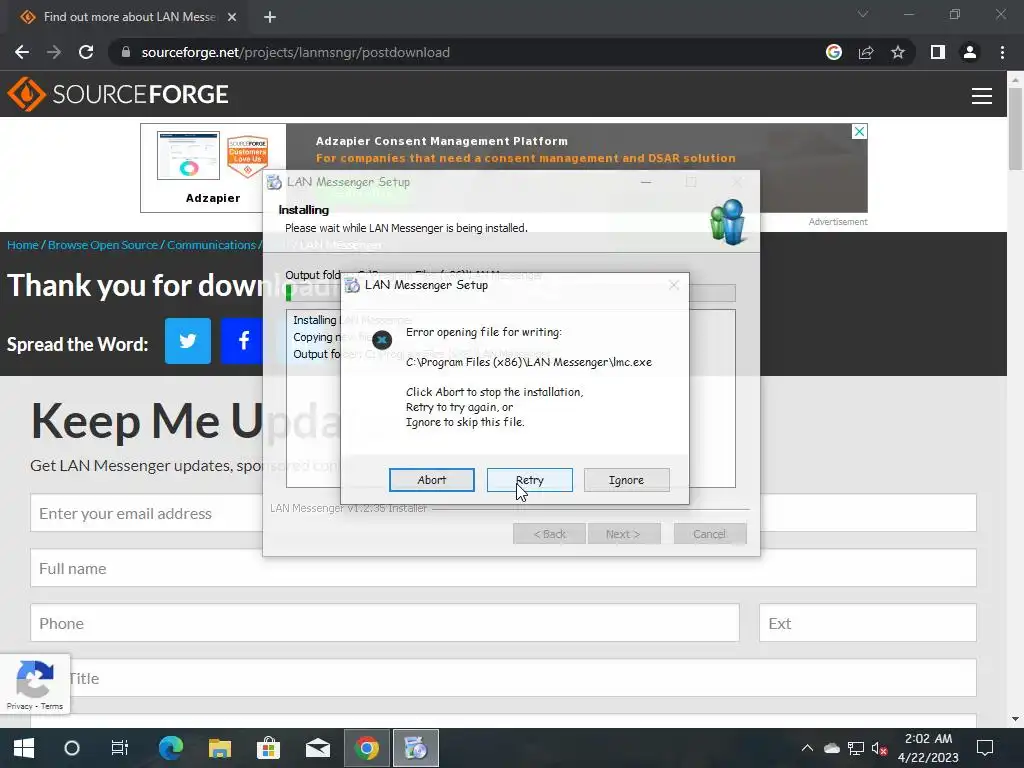Screen dimensions: 1024x768
Task: Click the page vertical scrollbar thumb
Action: point(1015,127)
